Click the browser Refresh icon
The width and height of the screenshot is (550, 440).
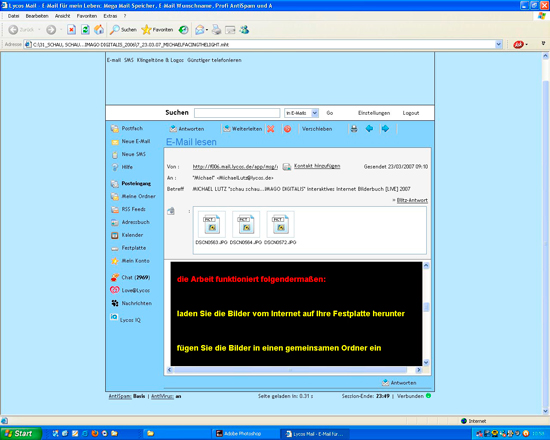tap(85, 30)
